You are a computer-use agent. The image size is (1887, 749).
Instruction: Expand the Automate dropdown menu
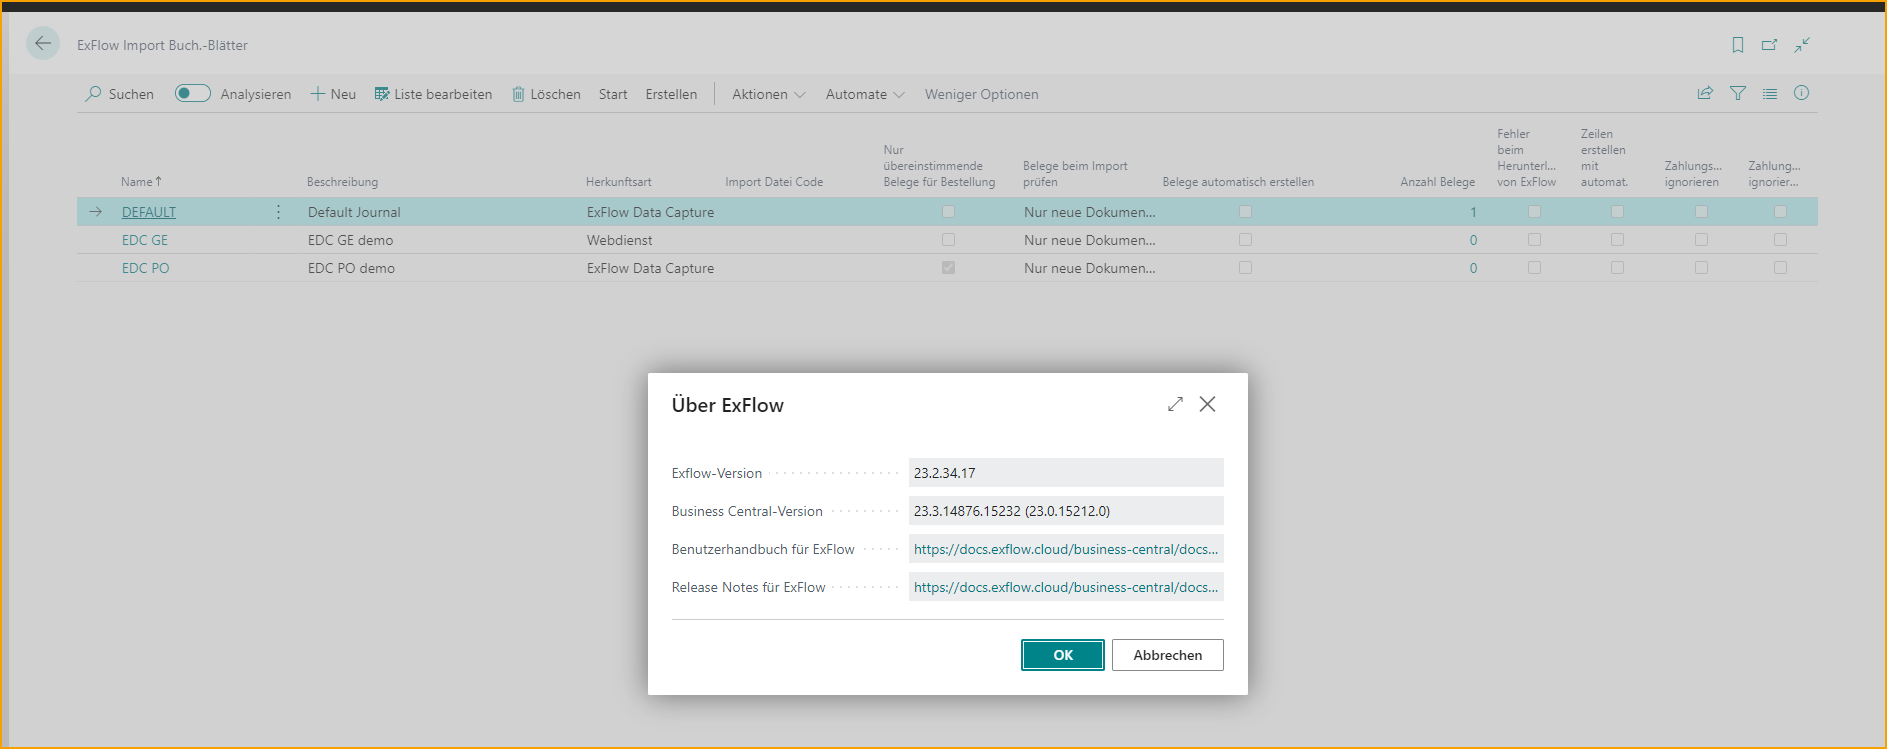coord(865,94)
